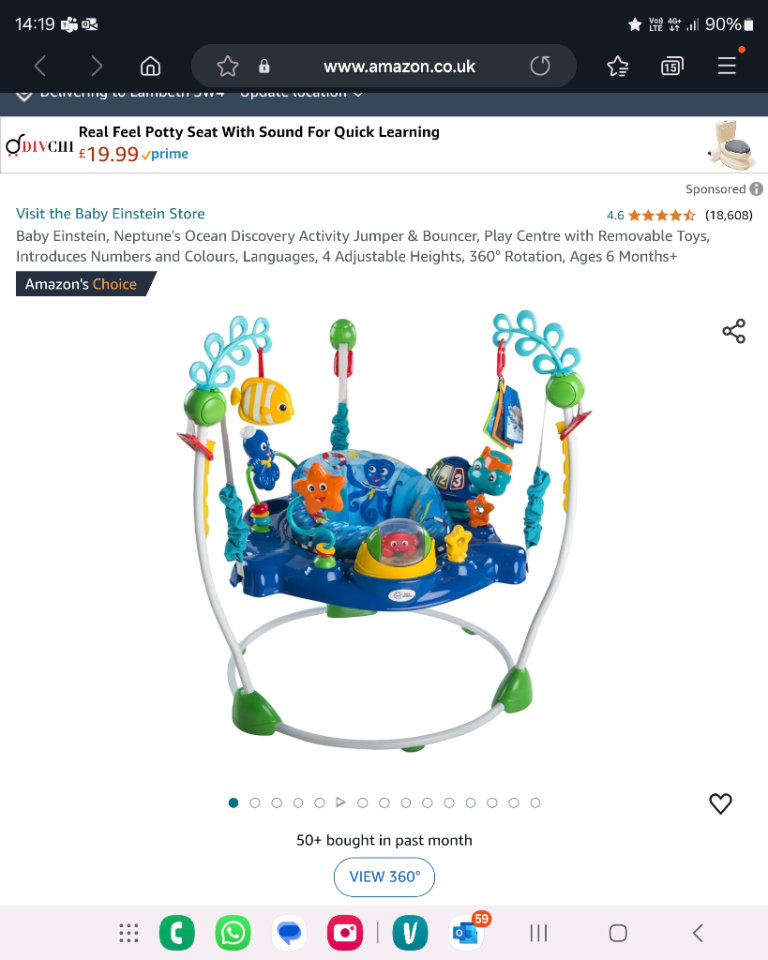
Task: Play the product video carousel marker
Action: tap(341, 802)
